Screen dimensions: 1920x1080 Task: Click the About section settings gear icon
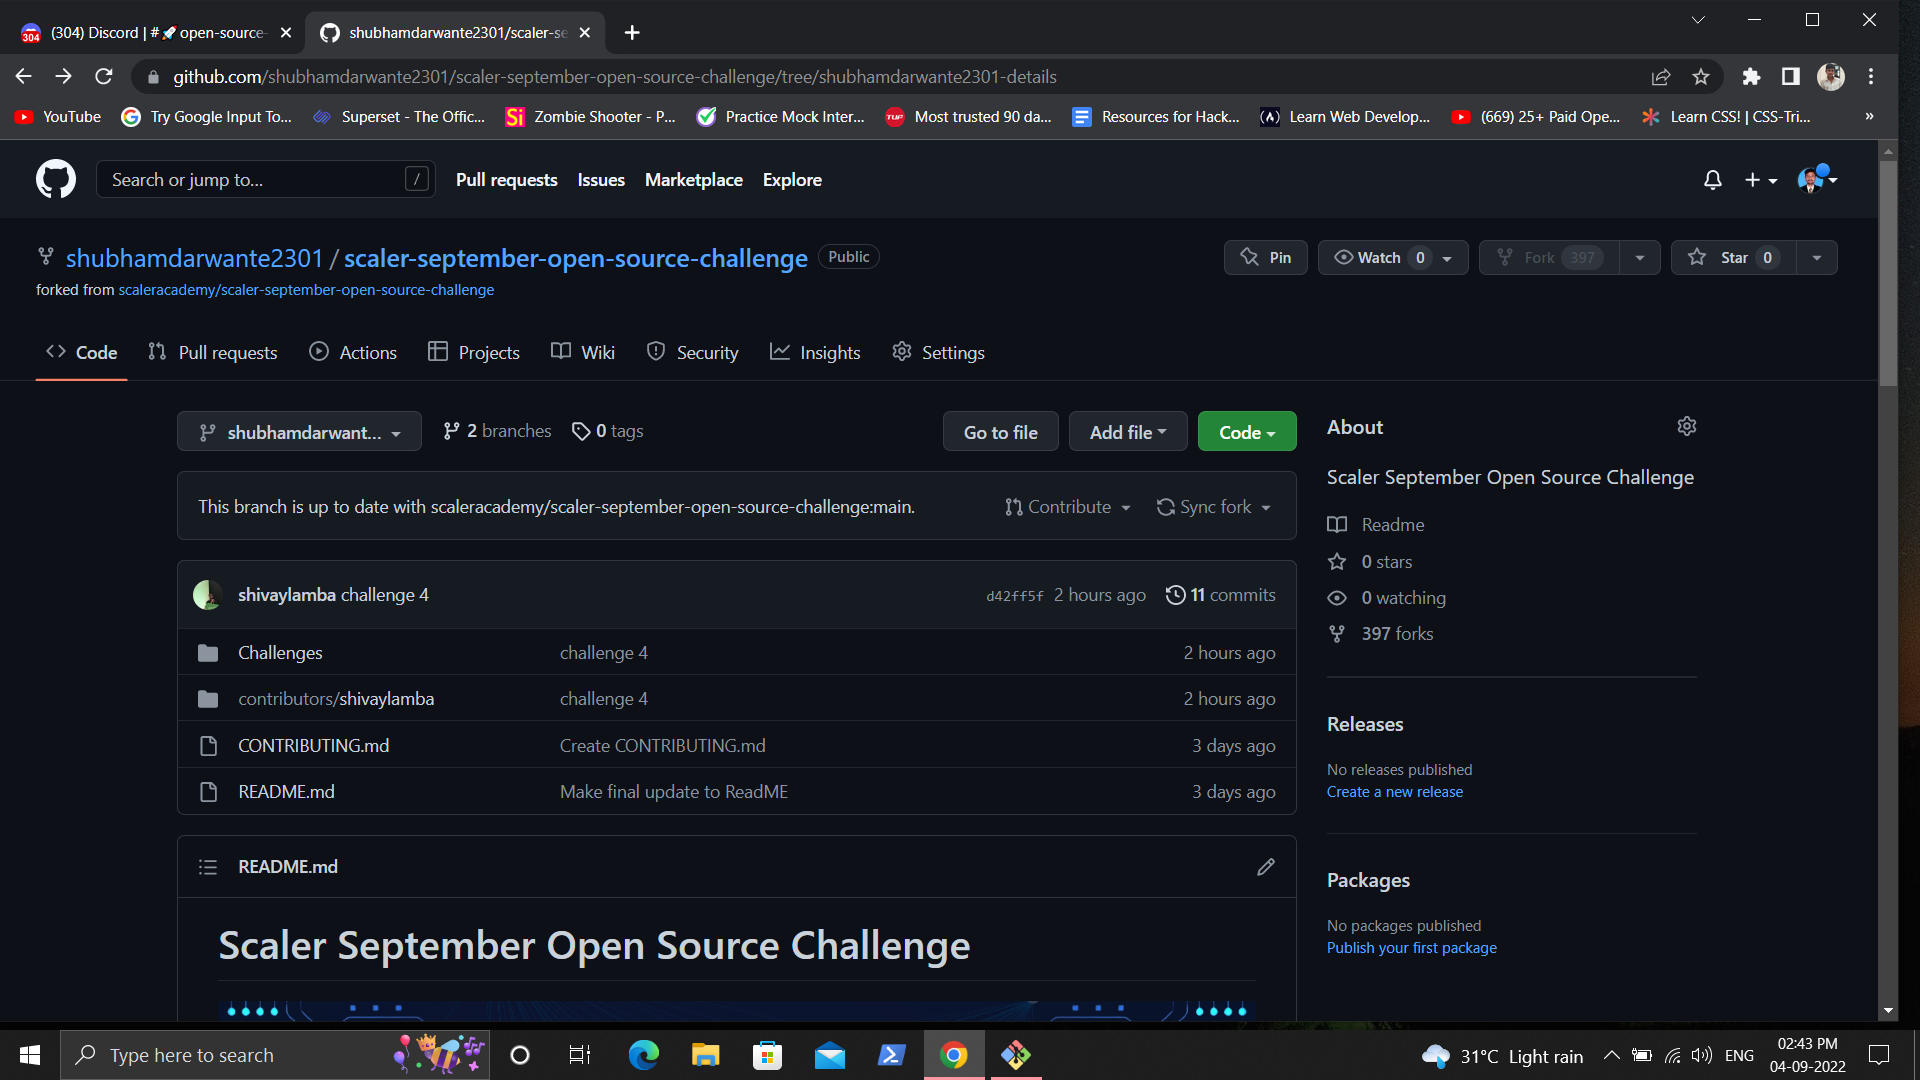point(1686,426)
